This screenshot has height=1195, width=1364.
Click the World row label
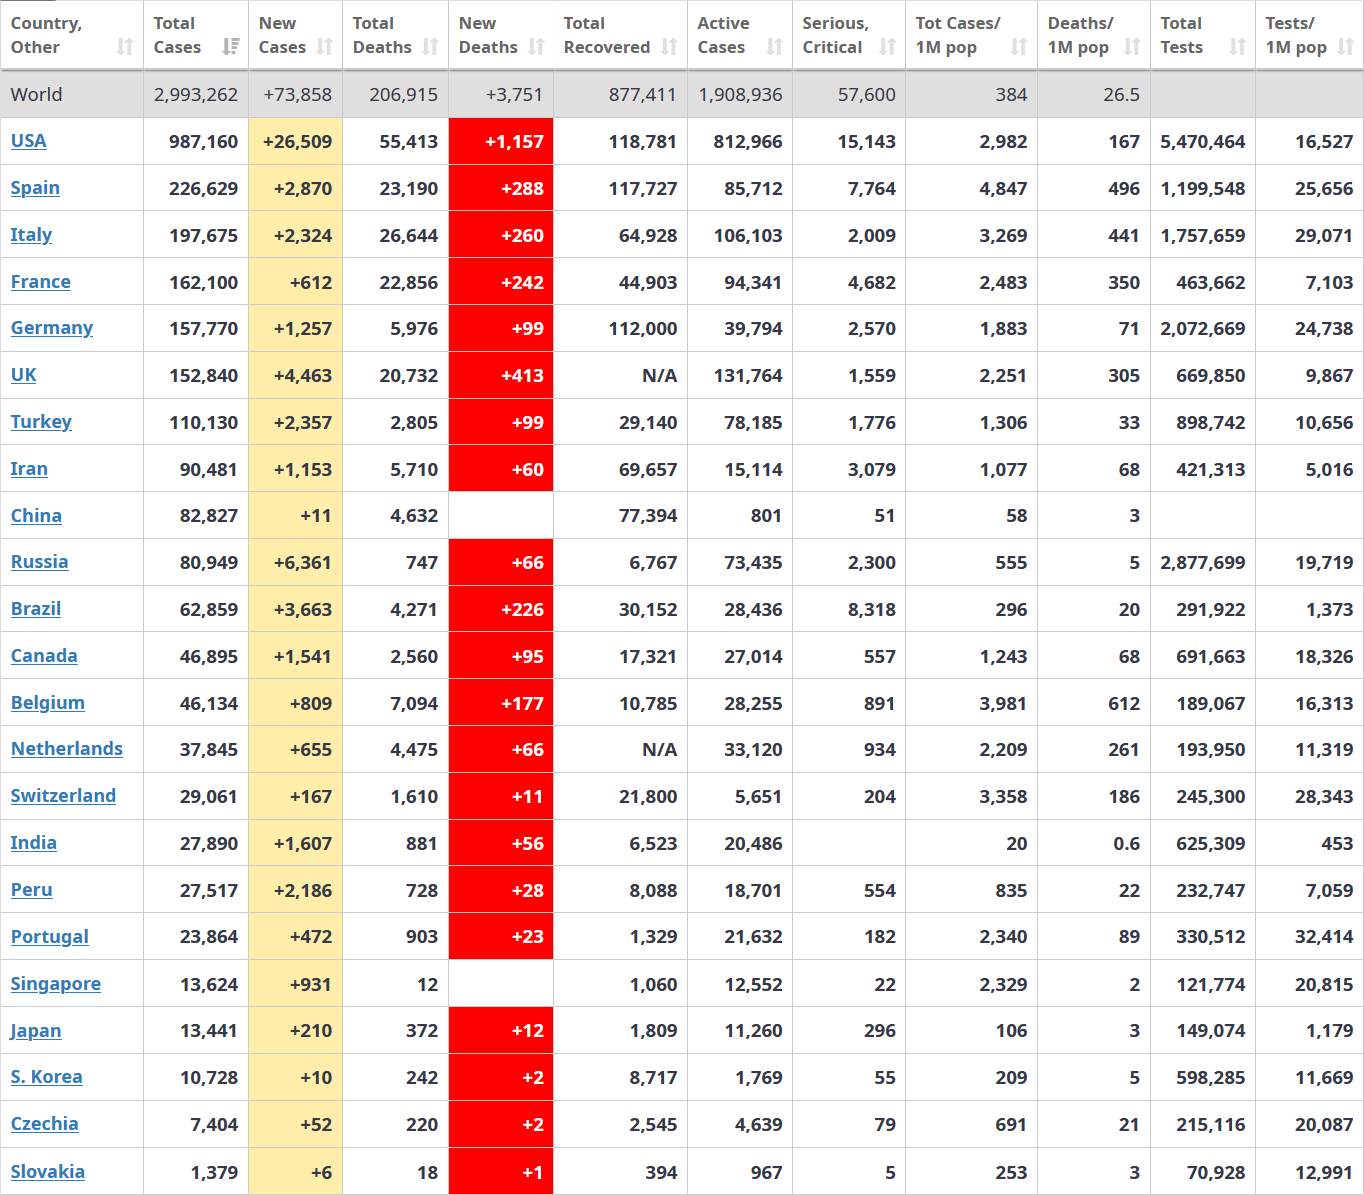[37, 95]
